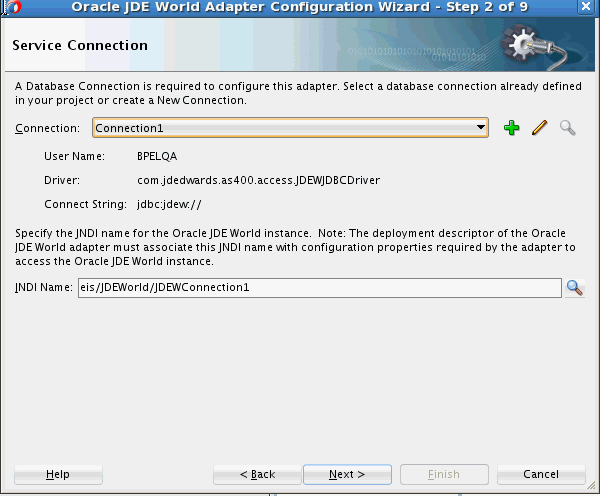Viewport: 600px width, 496px height.
Task: Close the wizard with the X button
Action: tap(586, 7)
